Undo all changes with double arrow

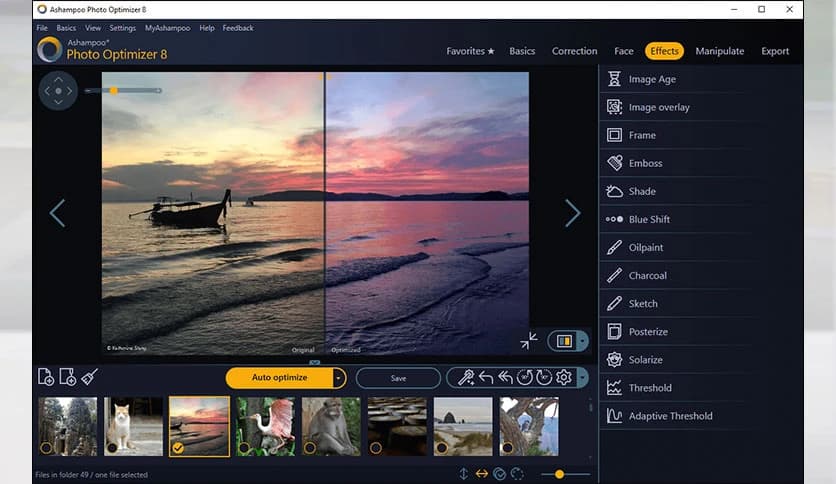click(505, 377)
